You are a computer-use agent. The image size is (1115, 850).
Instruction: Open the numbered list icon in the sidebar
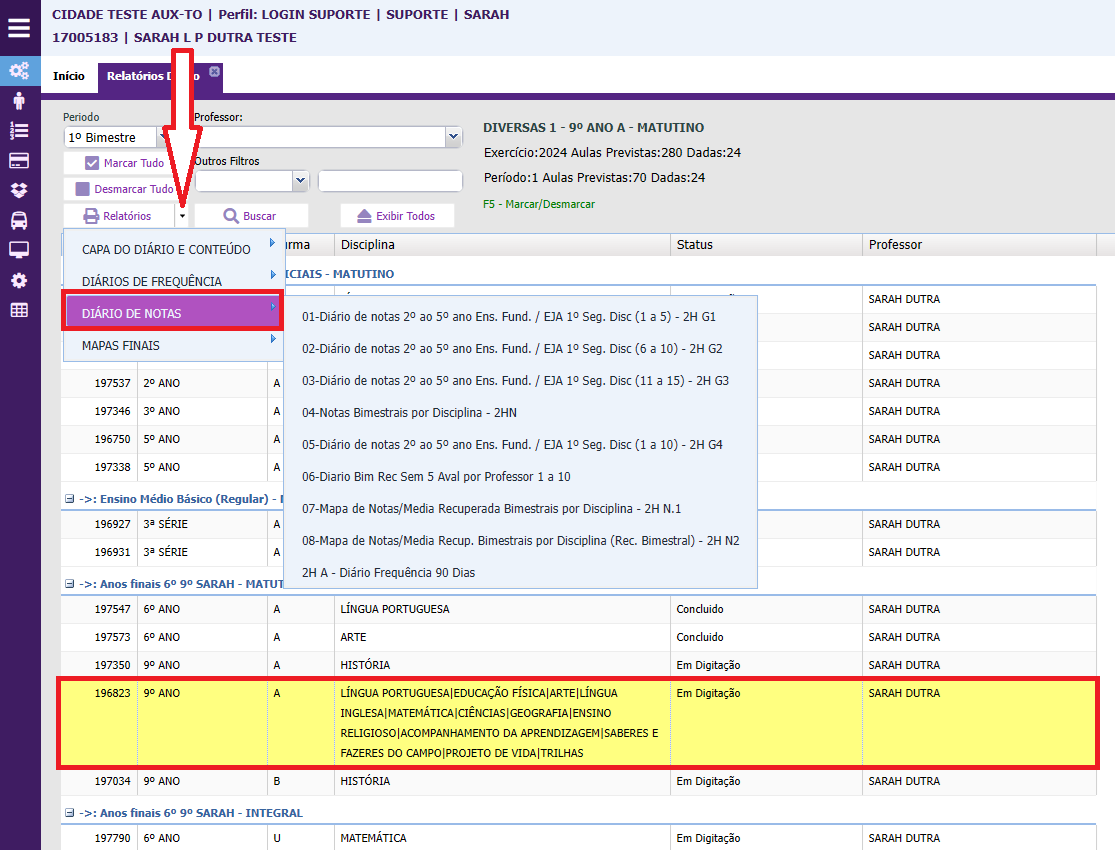tap(19, 130)
